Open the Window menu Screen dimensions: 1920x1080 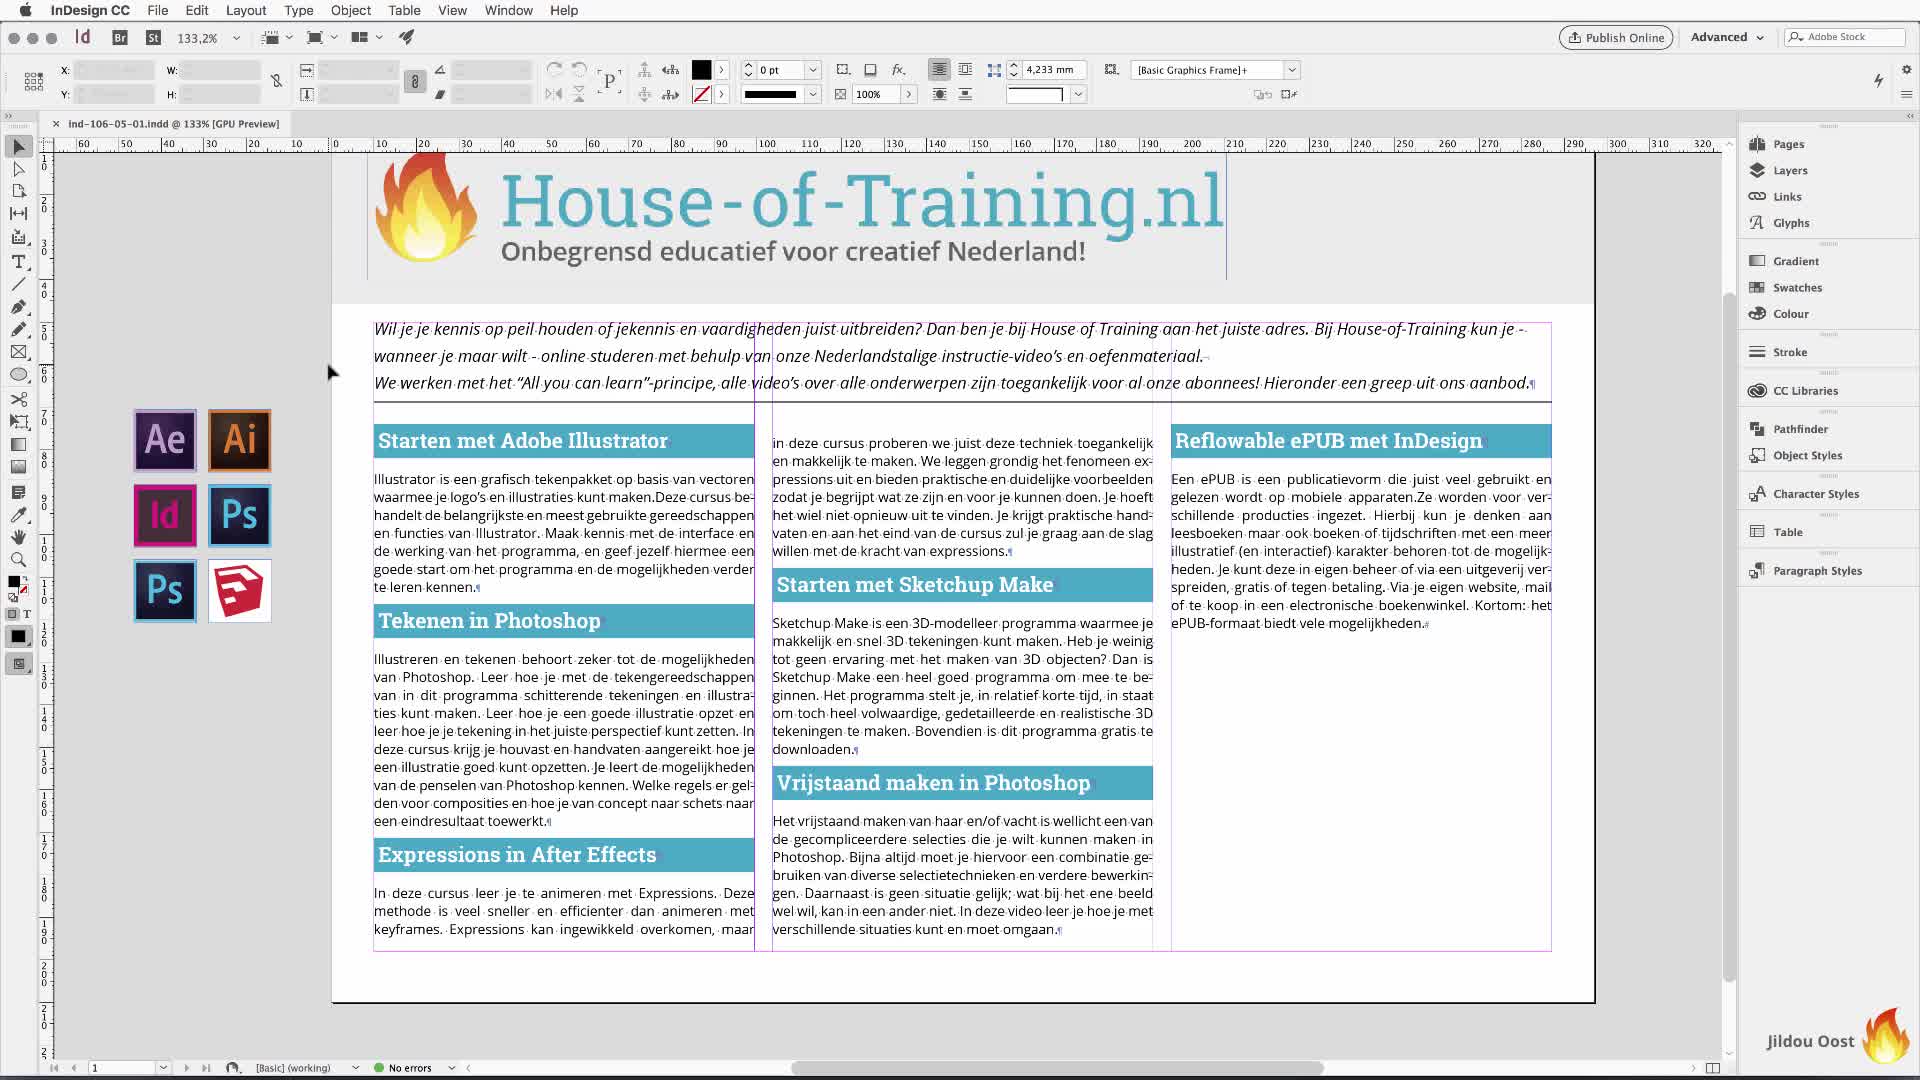coord(509,10)
